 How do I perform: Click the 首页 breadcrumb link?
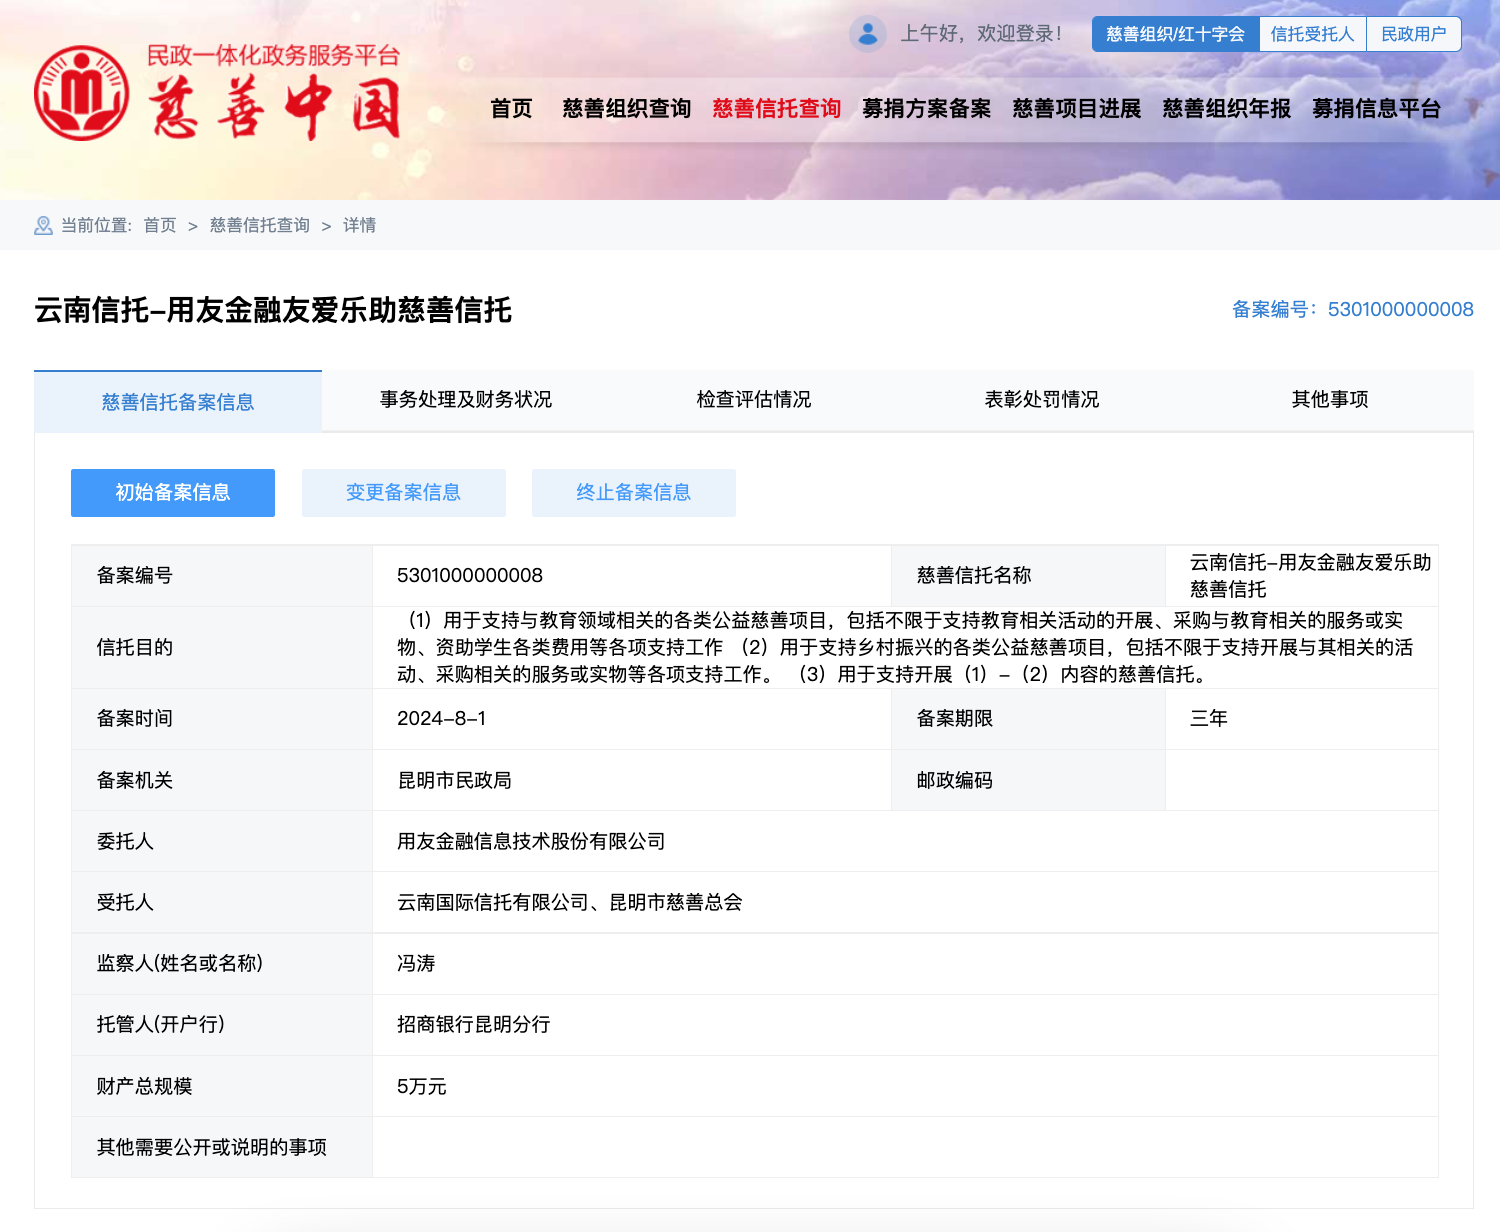pos(160,226)
